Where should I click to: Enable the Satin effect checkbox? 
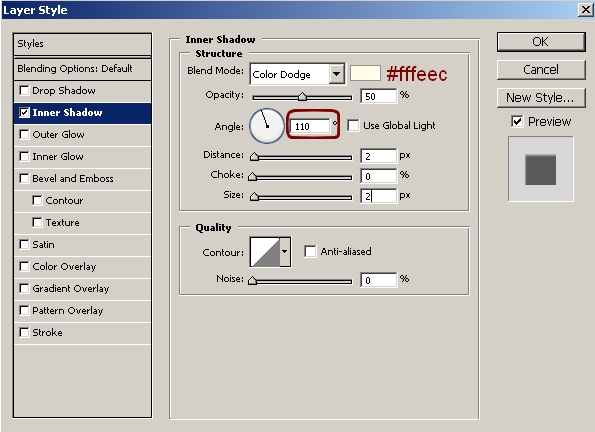24,244
